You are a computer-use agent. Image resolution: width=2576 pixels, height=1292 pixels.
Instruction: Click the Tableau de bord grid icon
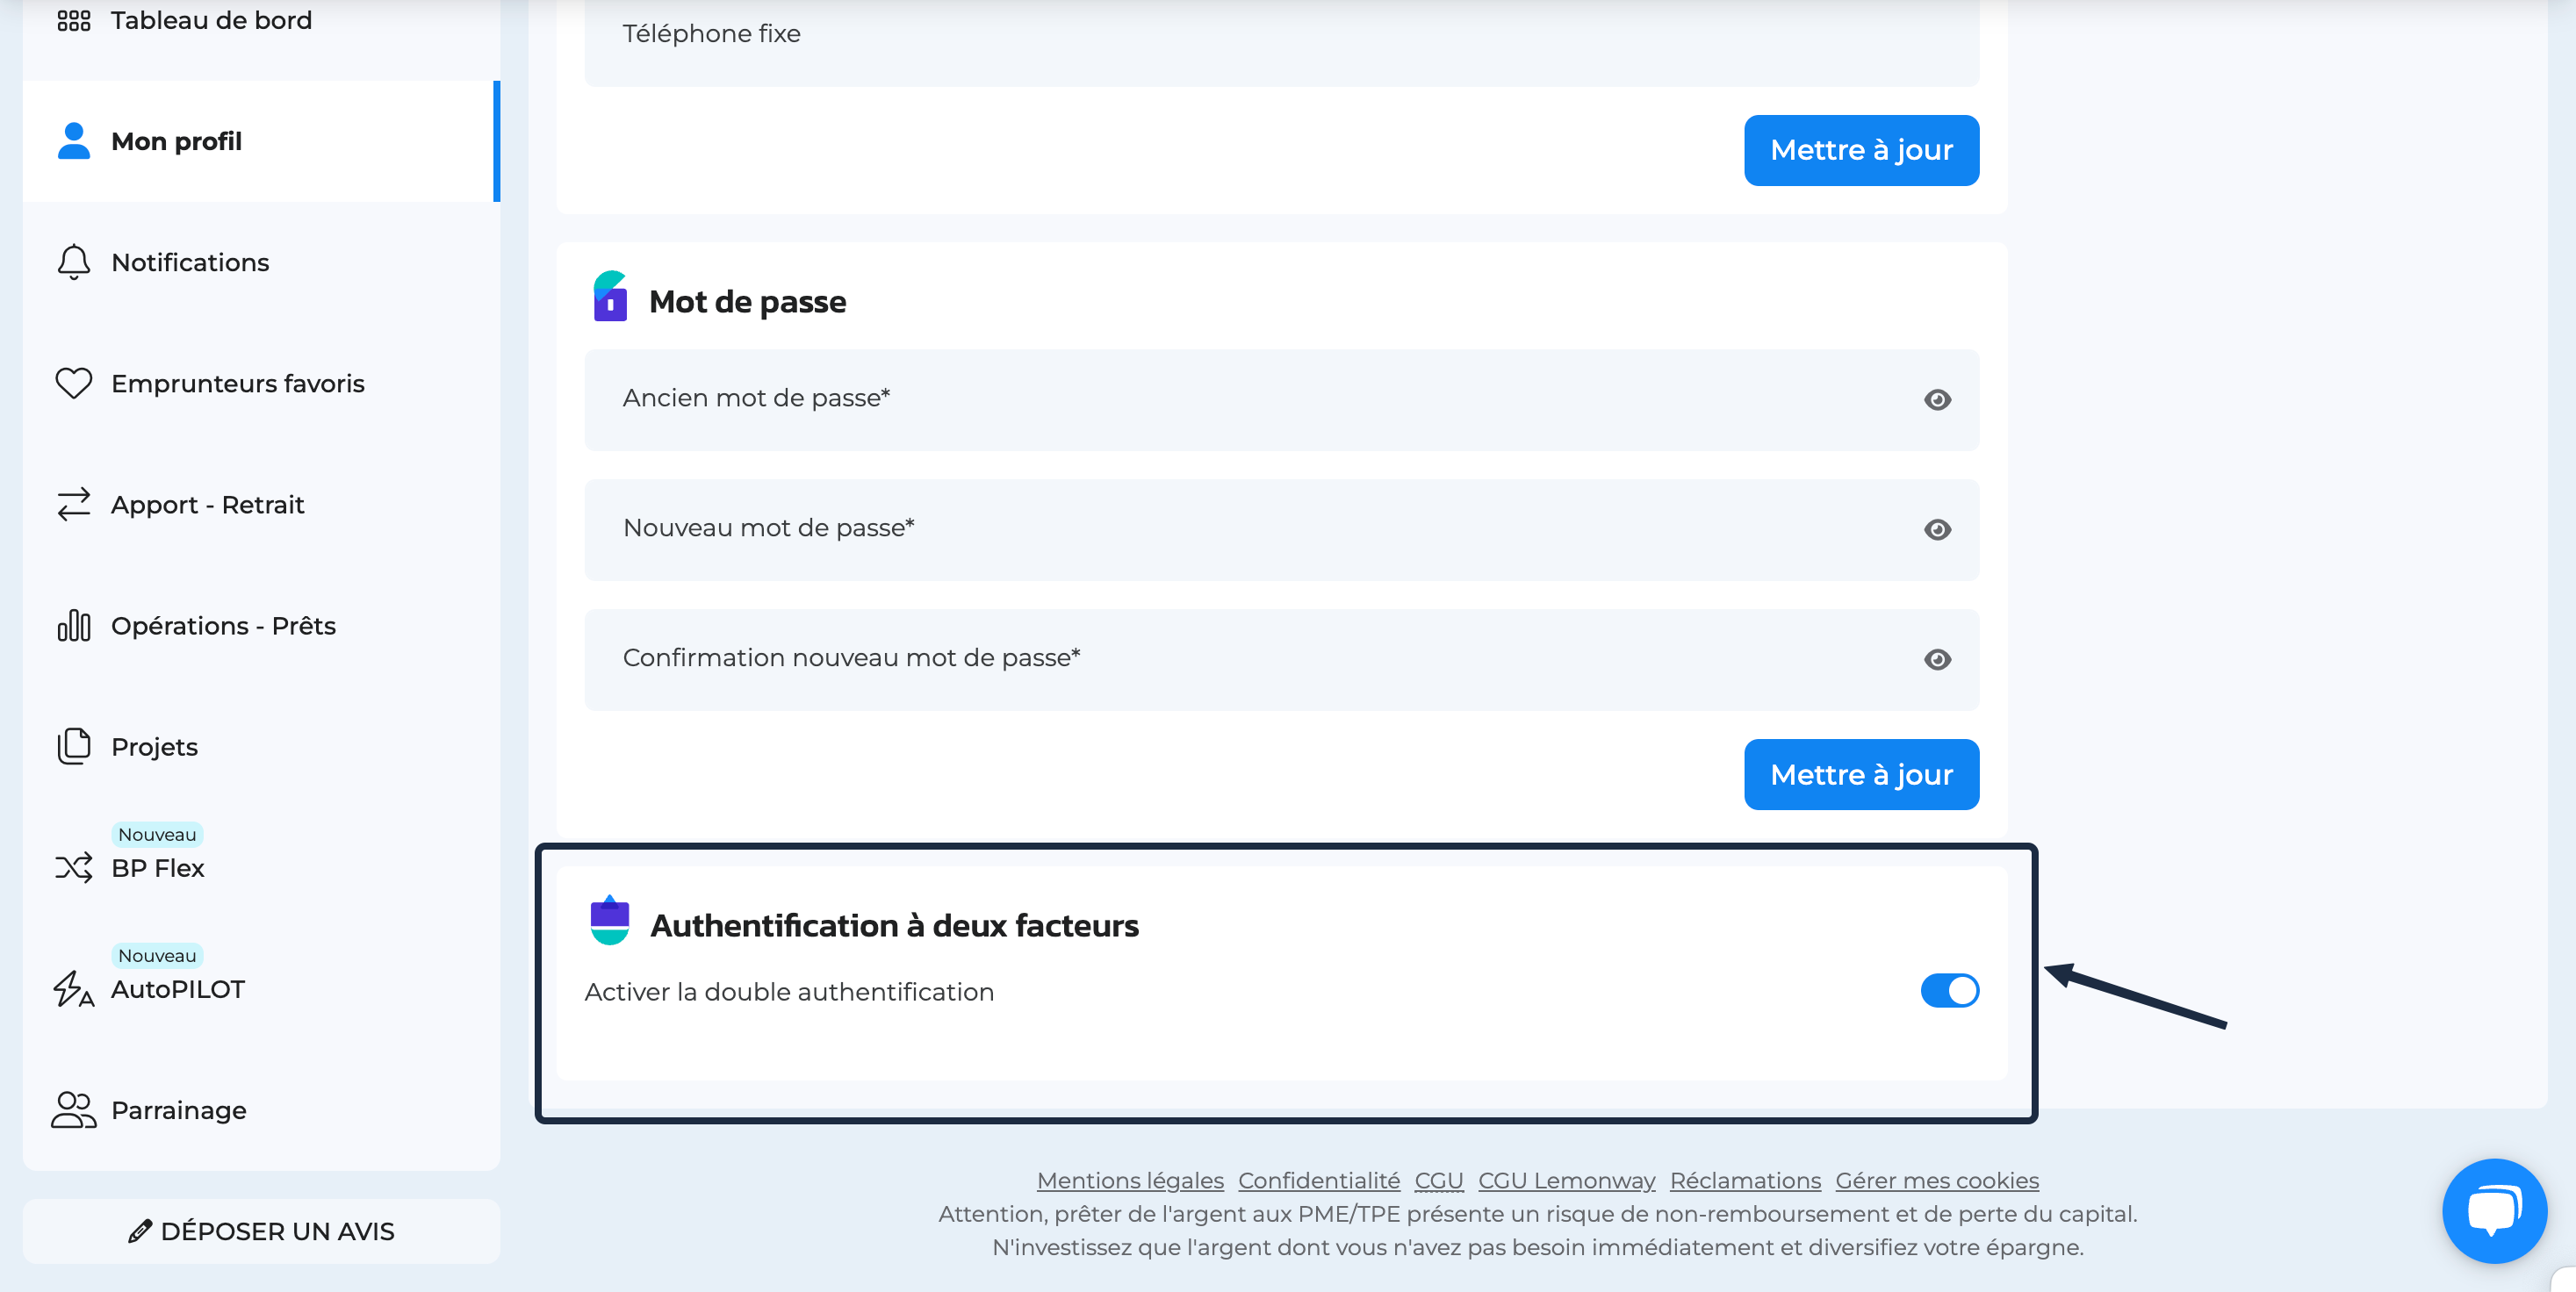click(74, 20)
